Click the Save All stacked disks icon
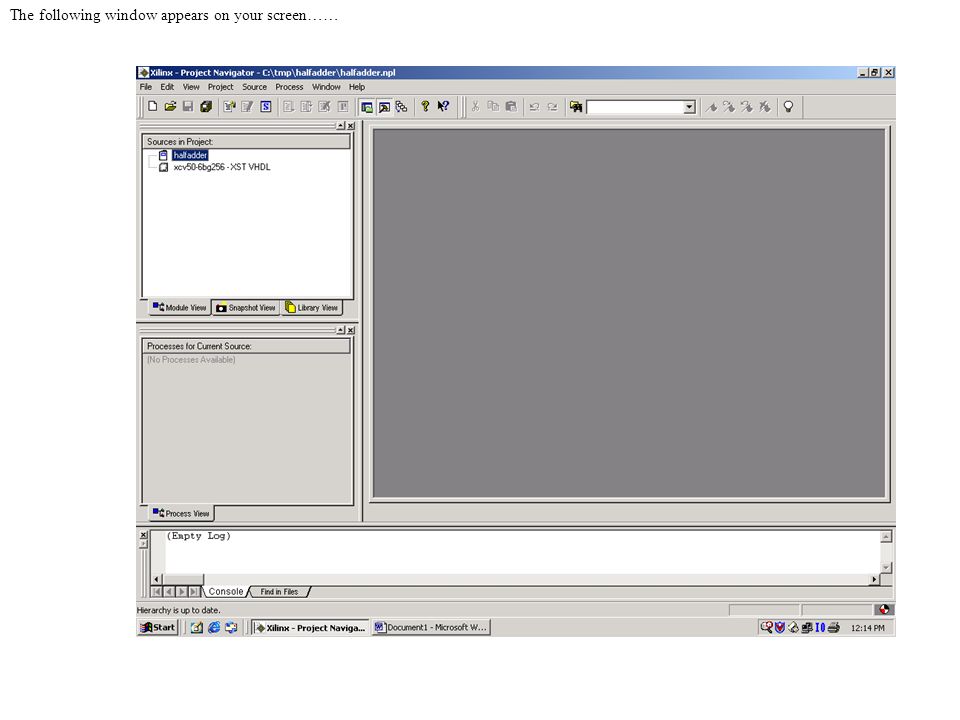960x720 pixels. click(x=206, y=107)
